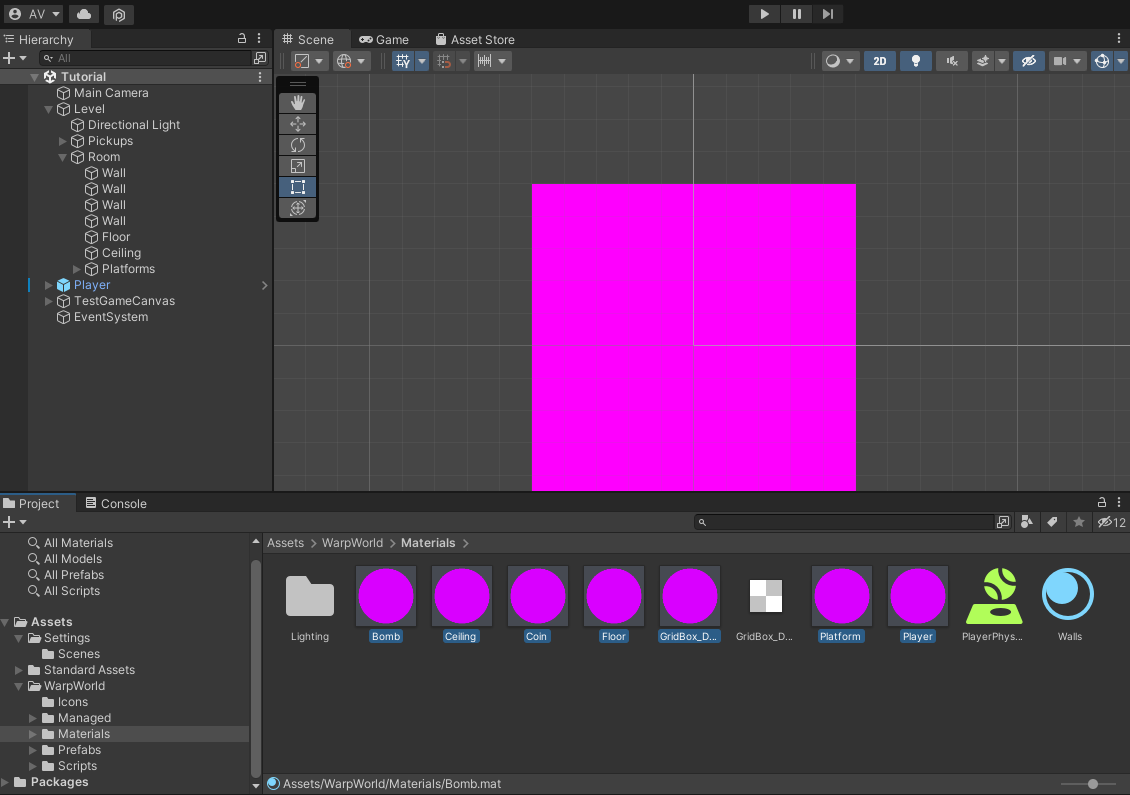The image size is (1130, 795).
Task: Select the Hand (View) tool
Action: click(x=298, y=103)
